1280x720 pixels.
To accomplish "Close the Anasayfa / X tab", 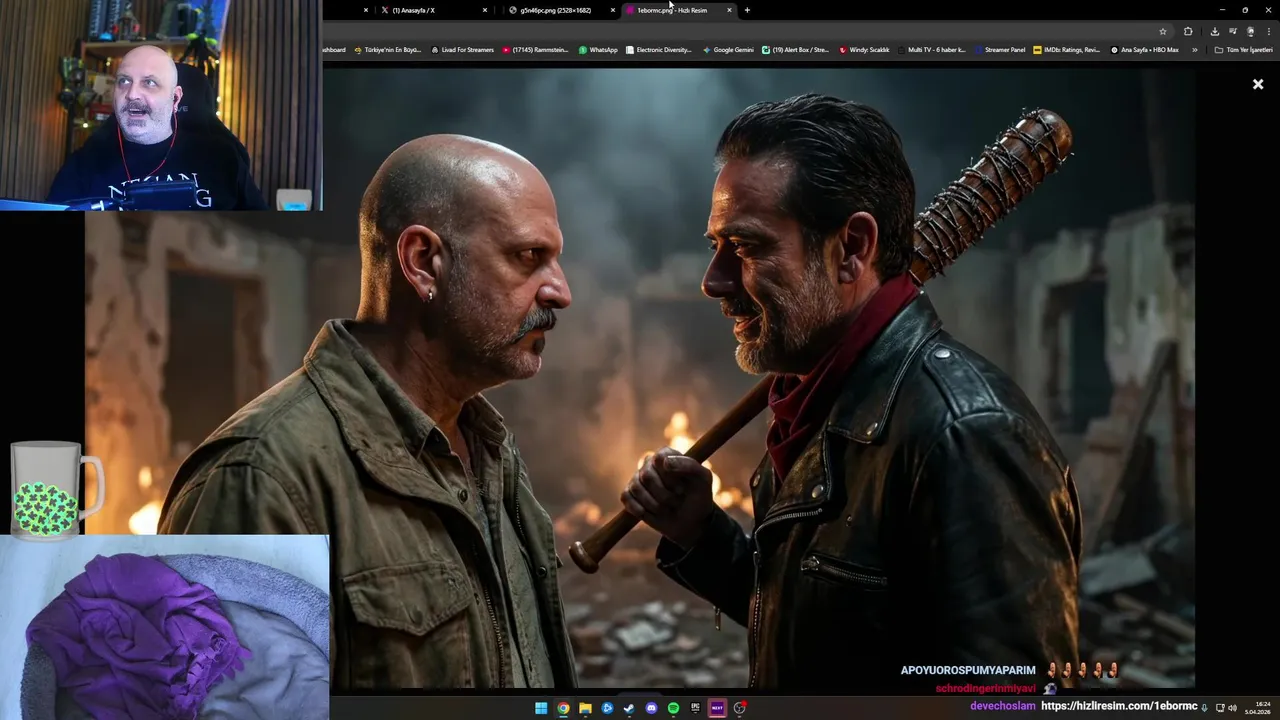I will click(485, 10).
